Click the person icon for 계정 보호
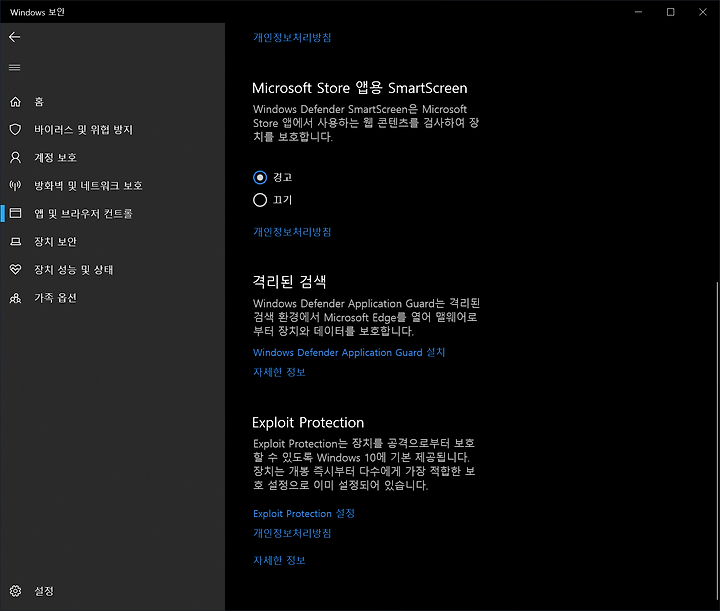The image size is (720, 611). click(x=16, y=157)
